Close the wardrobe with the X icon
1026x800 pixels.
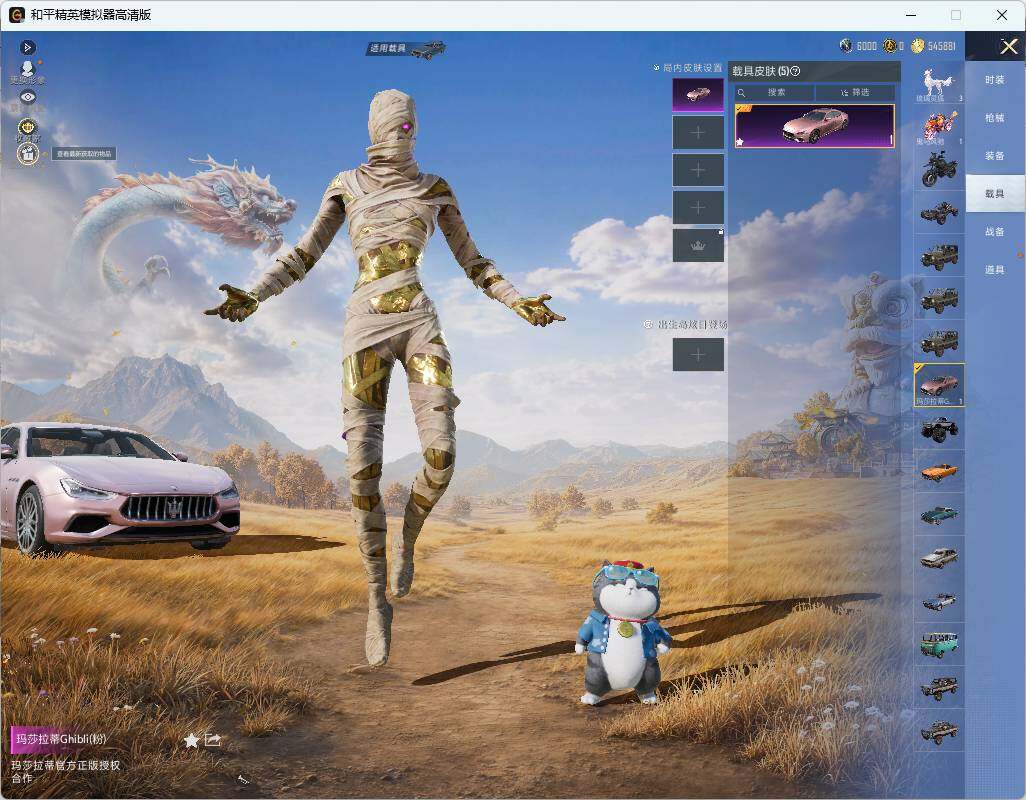tap(1008, 46)
